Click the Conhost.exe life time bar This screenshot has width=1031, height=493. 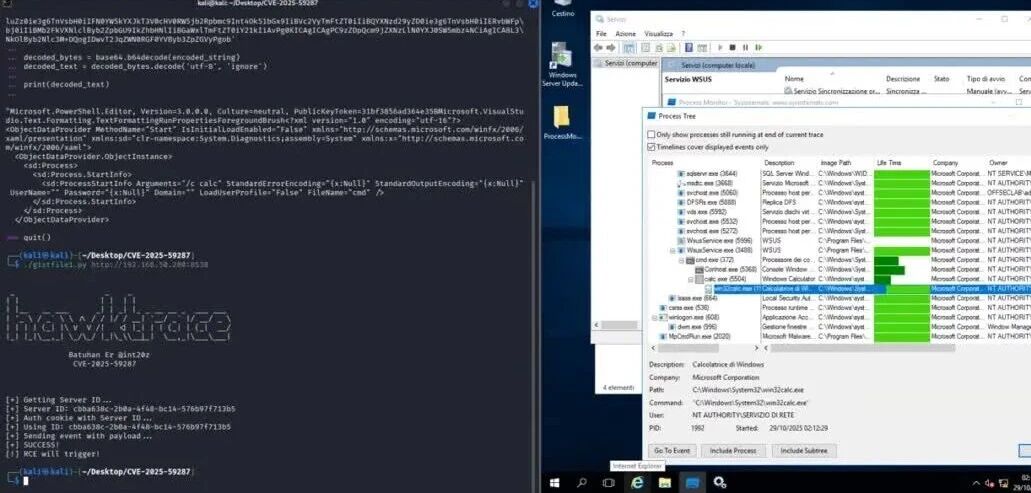[x=890, y=270]
